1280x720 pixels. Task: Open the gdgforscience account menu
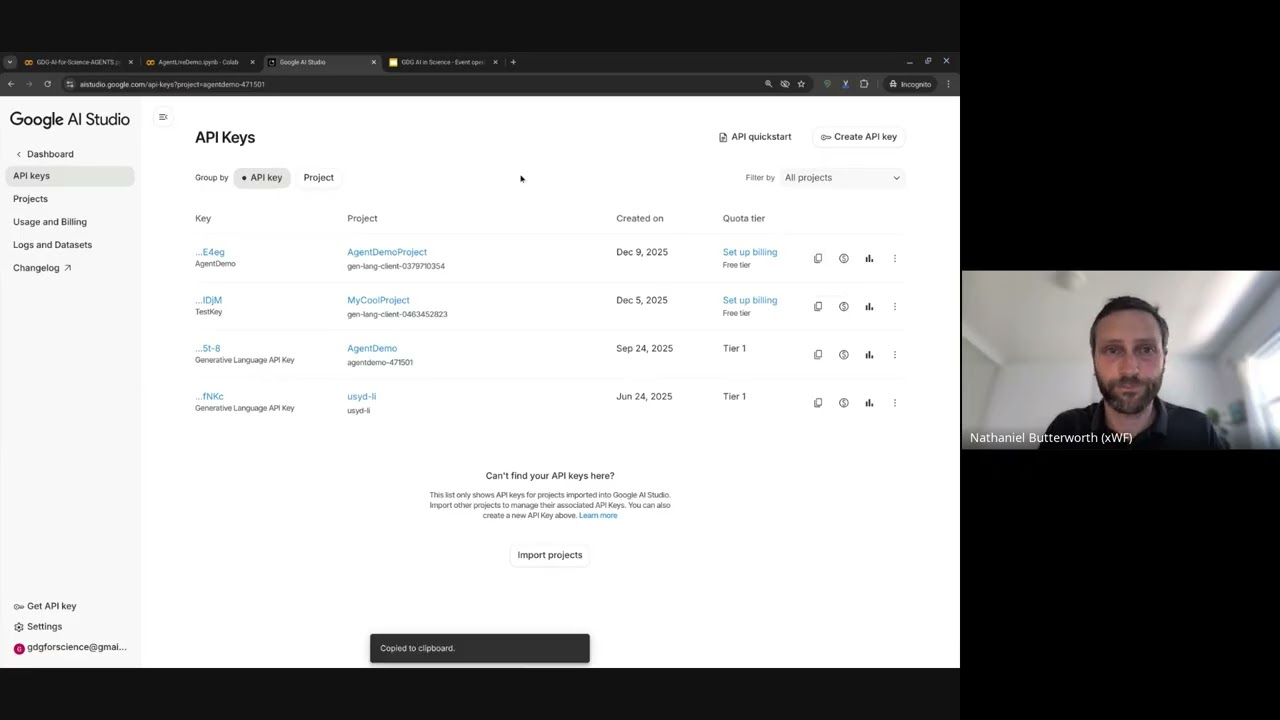[x=70, y=648]
